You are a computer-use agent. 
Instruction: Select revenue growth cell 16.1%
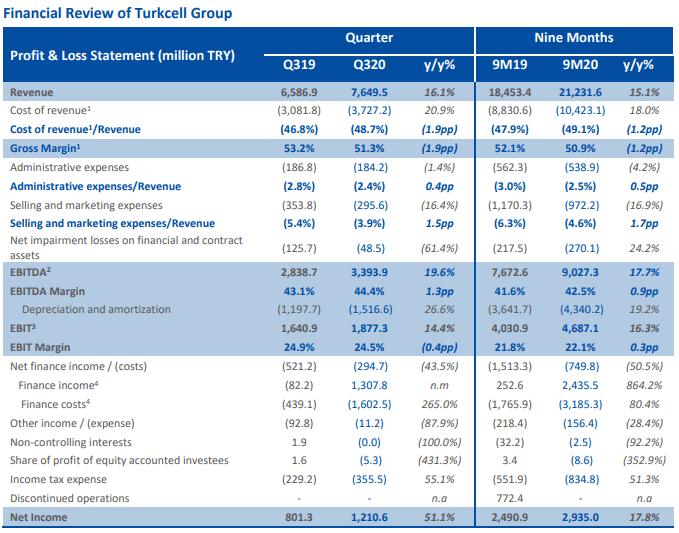coord(439,92)
